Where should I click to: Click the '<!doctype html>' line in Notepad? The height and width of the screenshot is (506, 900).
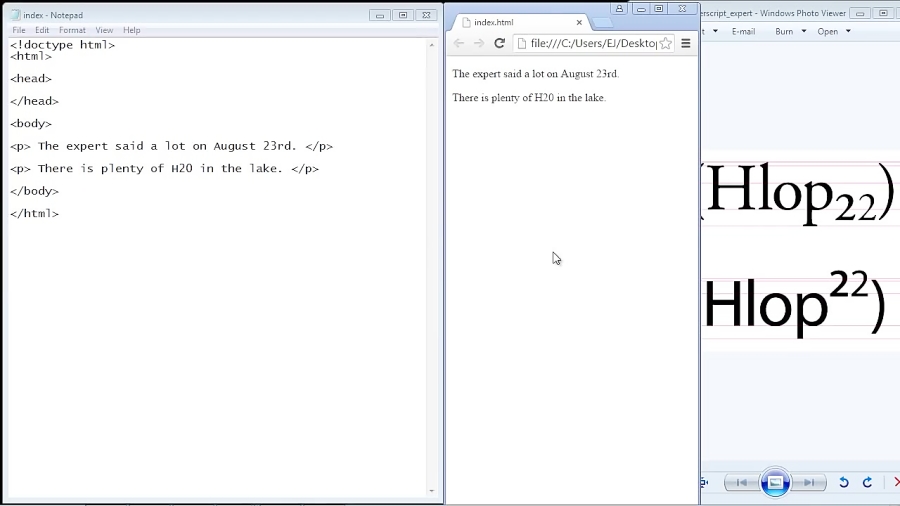pyautogui.click(x=63, y=45)
